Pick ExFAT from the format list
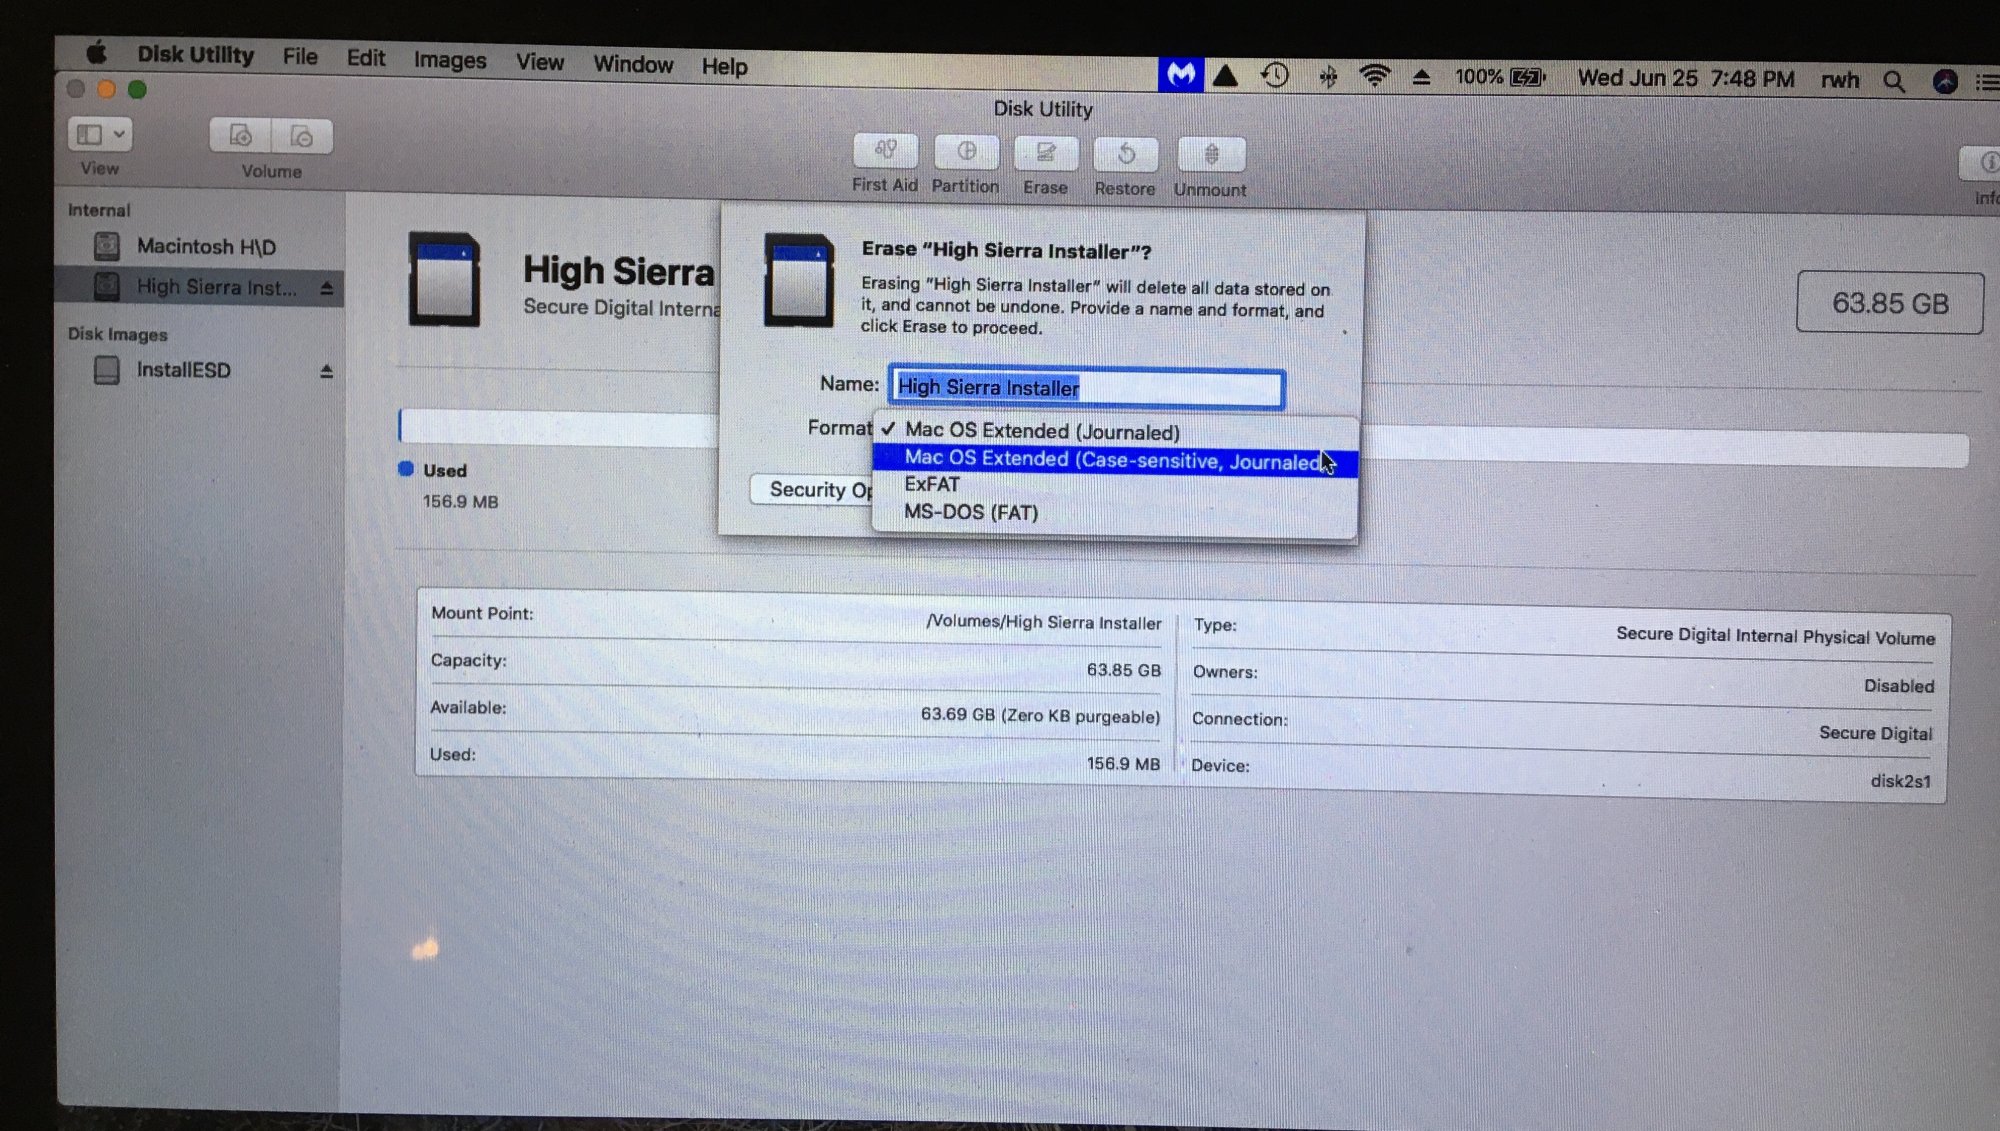This screenshot has width=2000, height=1131. pos(931,485)
